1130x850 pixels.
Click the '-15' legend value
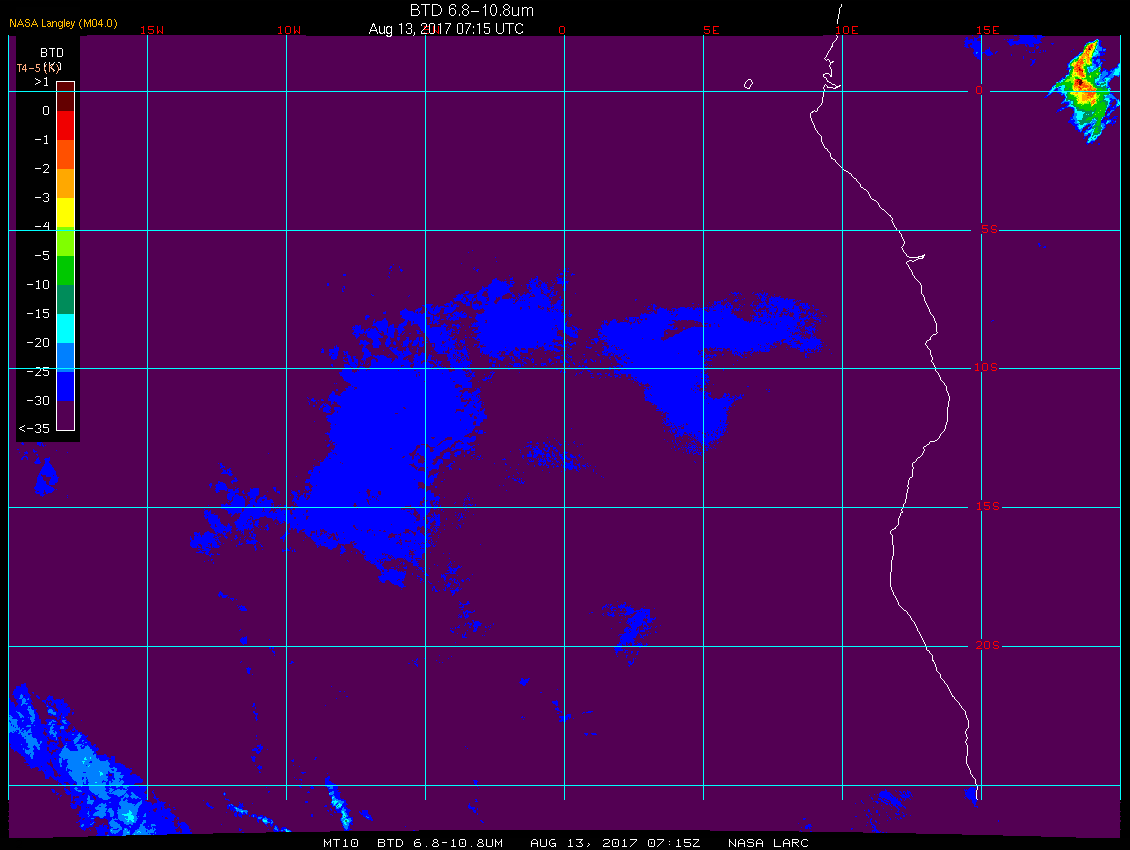[38, 314]
